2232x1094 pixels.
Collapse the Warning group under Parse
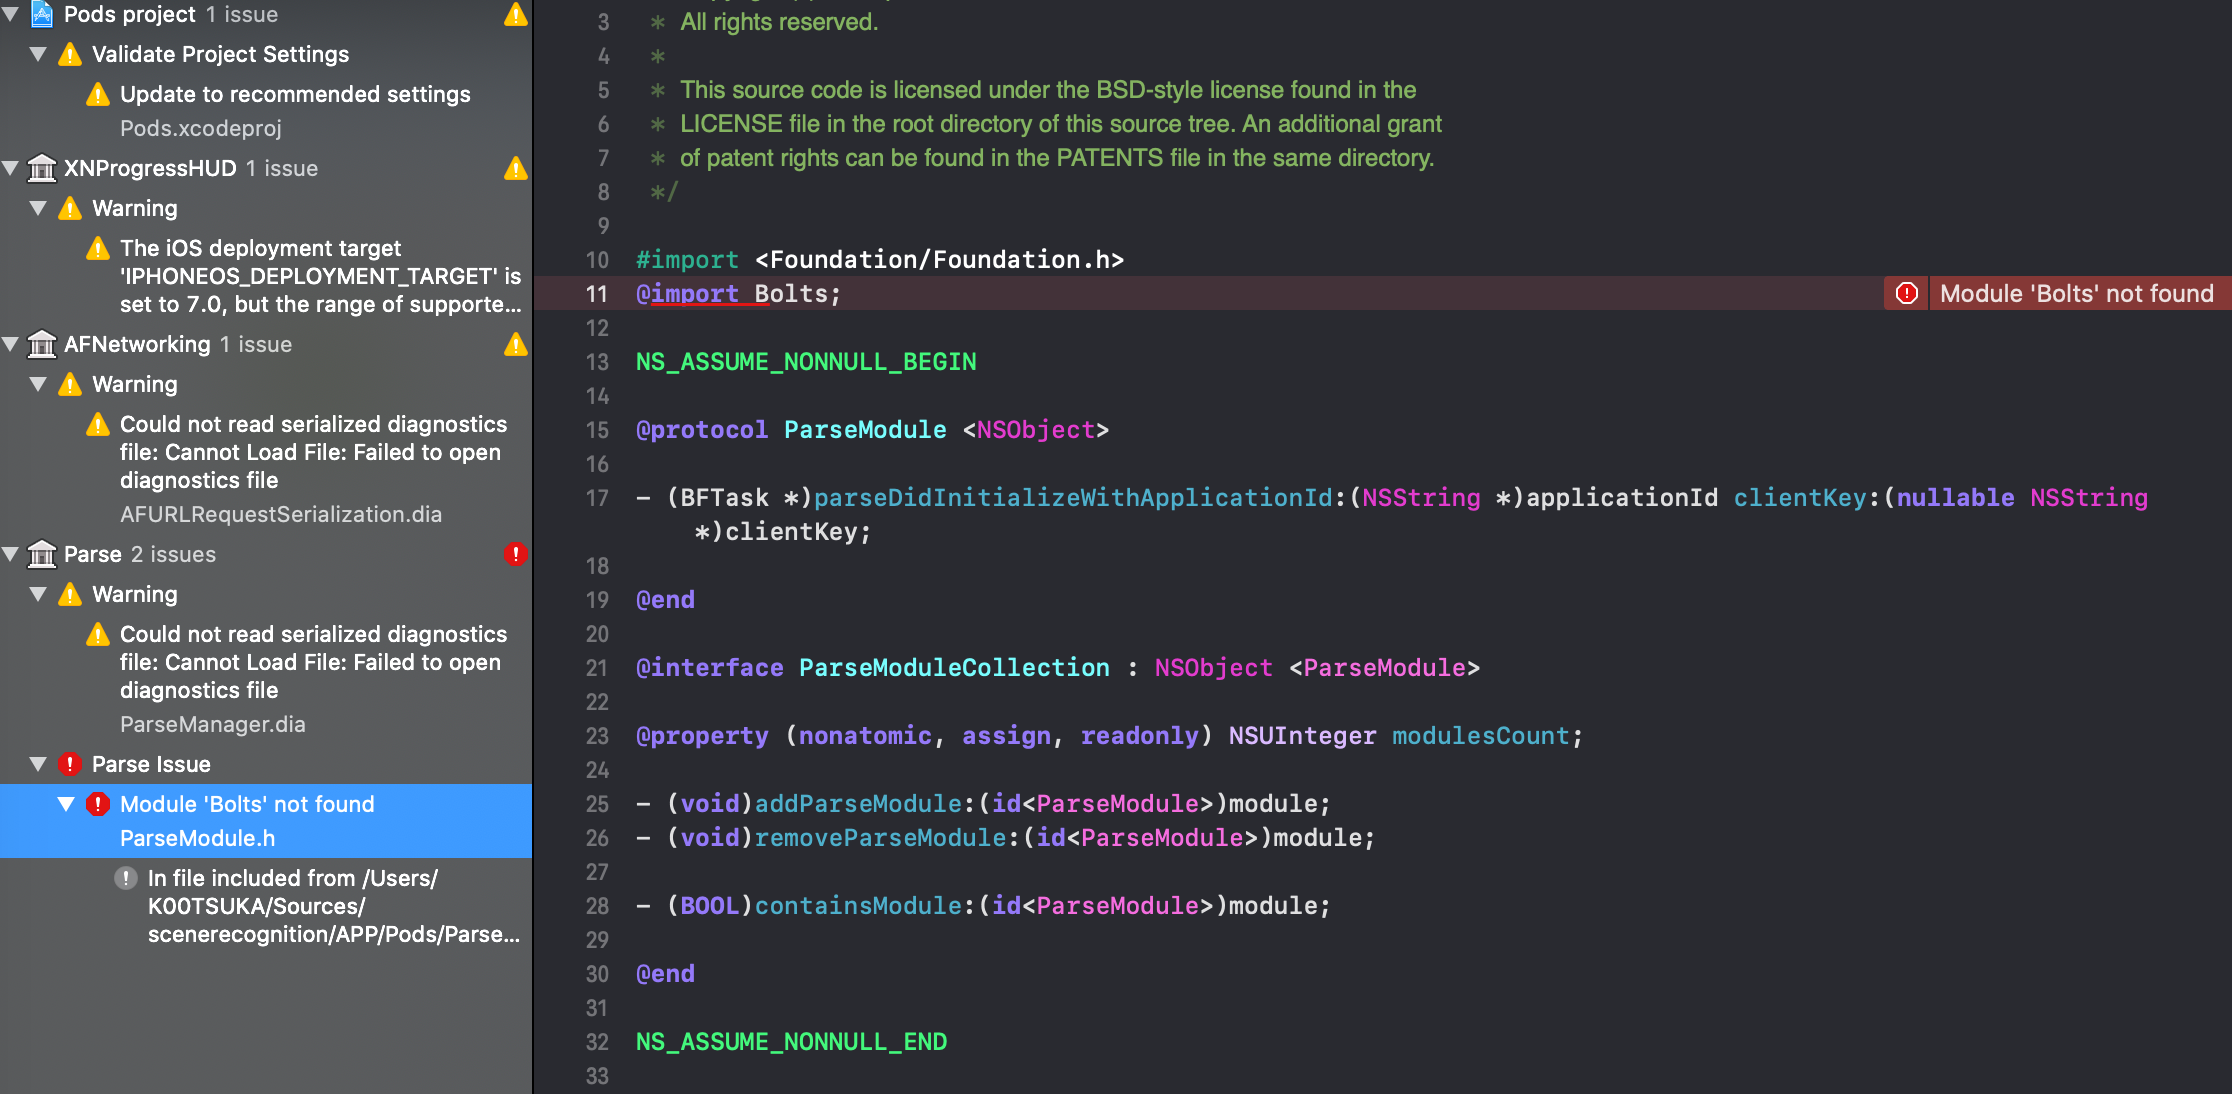pyautogui.click(x=38, y=594)
